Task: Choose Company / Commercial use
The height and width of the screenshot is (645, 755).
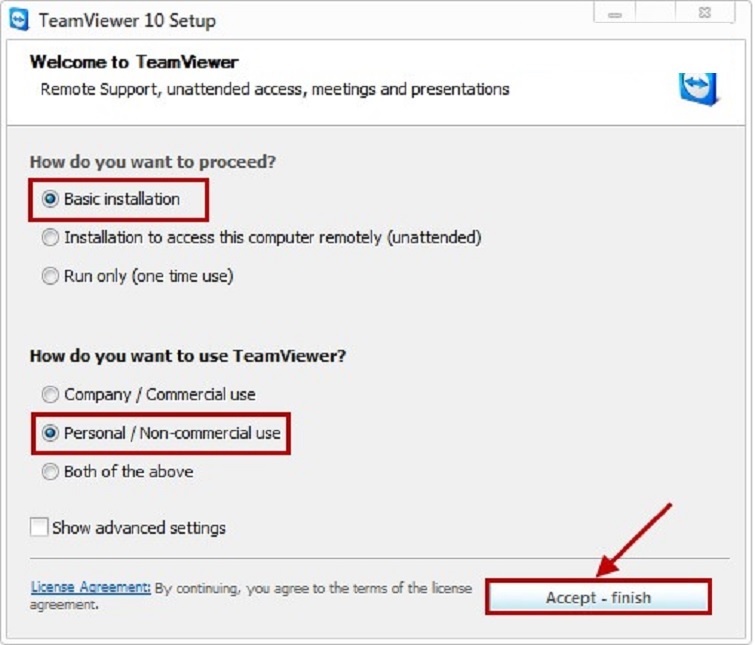Action: (x=50, y=394)
